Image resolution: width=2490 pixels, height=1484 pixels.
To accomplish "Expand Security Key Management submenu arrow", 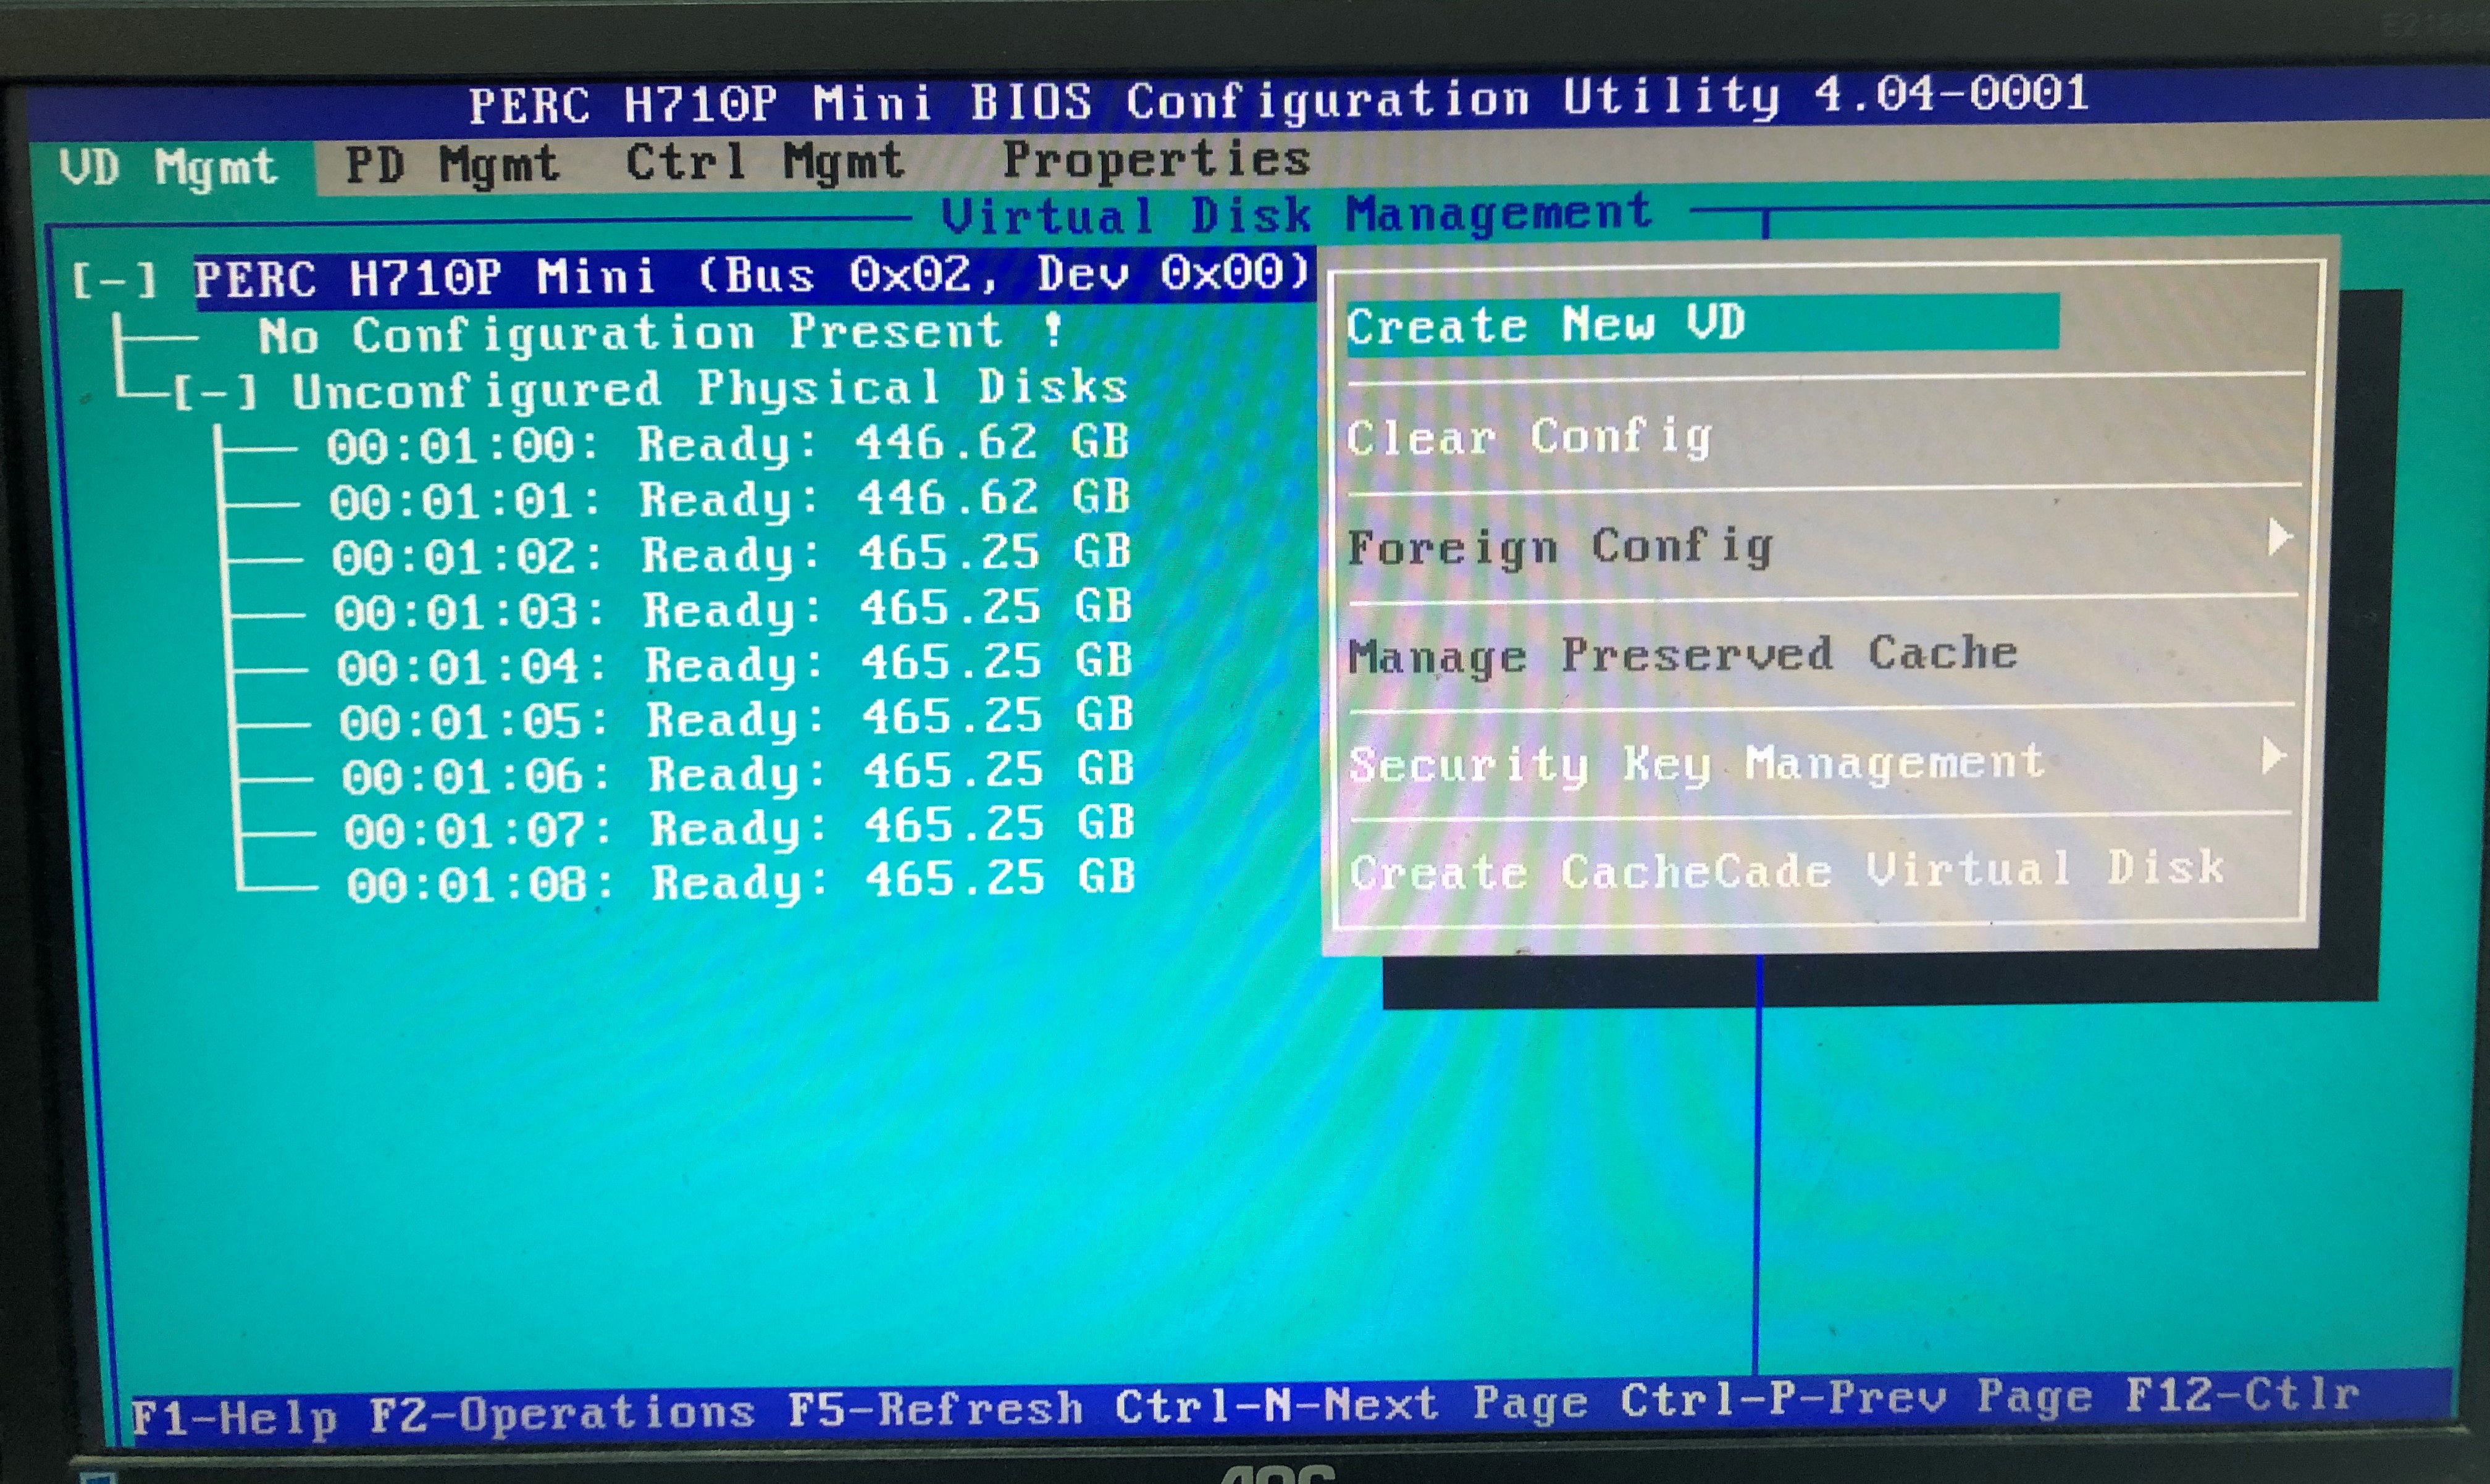I will [x=2274, y=756].
